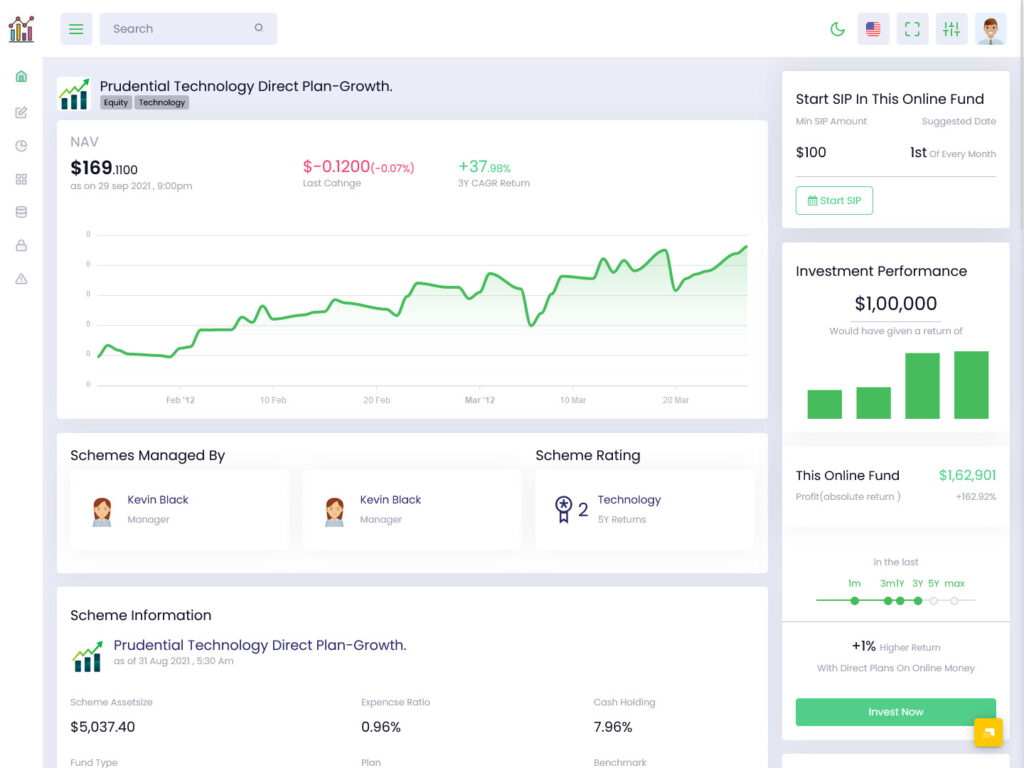Screen dimensions: 1024x768
Task: Toggle the hamburger menu button
Action: [76, 29]
